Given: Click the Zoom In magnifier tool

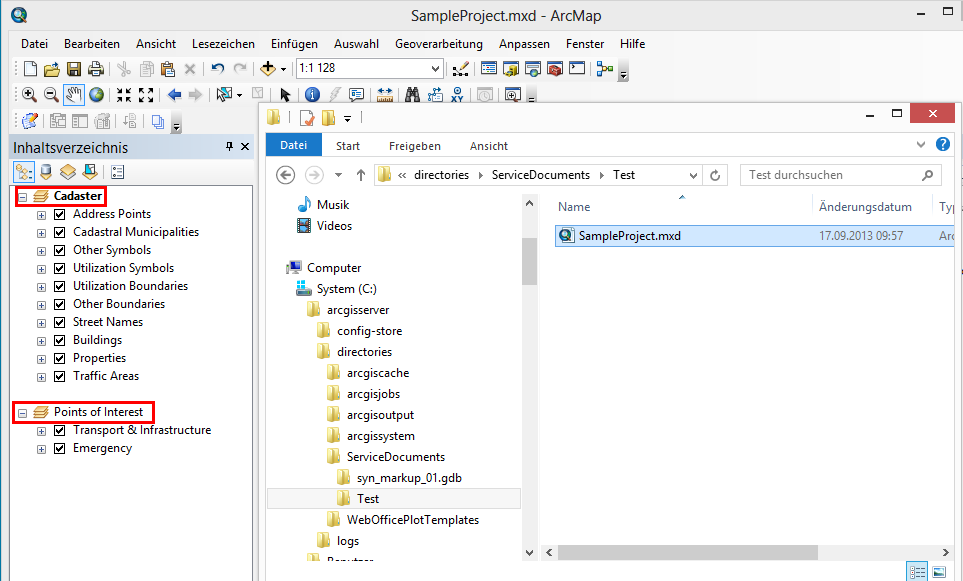Looking at the screenshot, I should click(27, 94).
